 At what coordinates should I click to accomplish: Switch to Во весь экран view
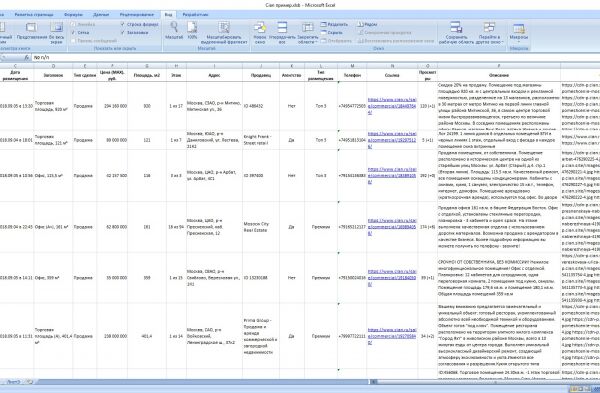56,33
